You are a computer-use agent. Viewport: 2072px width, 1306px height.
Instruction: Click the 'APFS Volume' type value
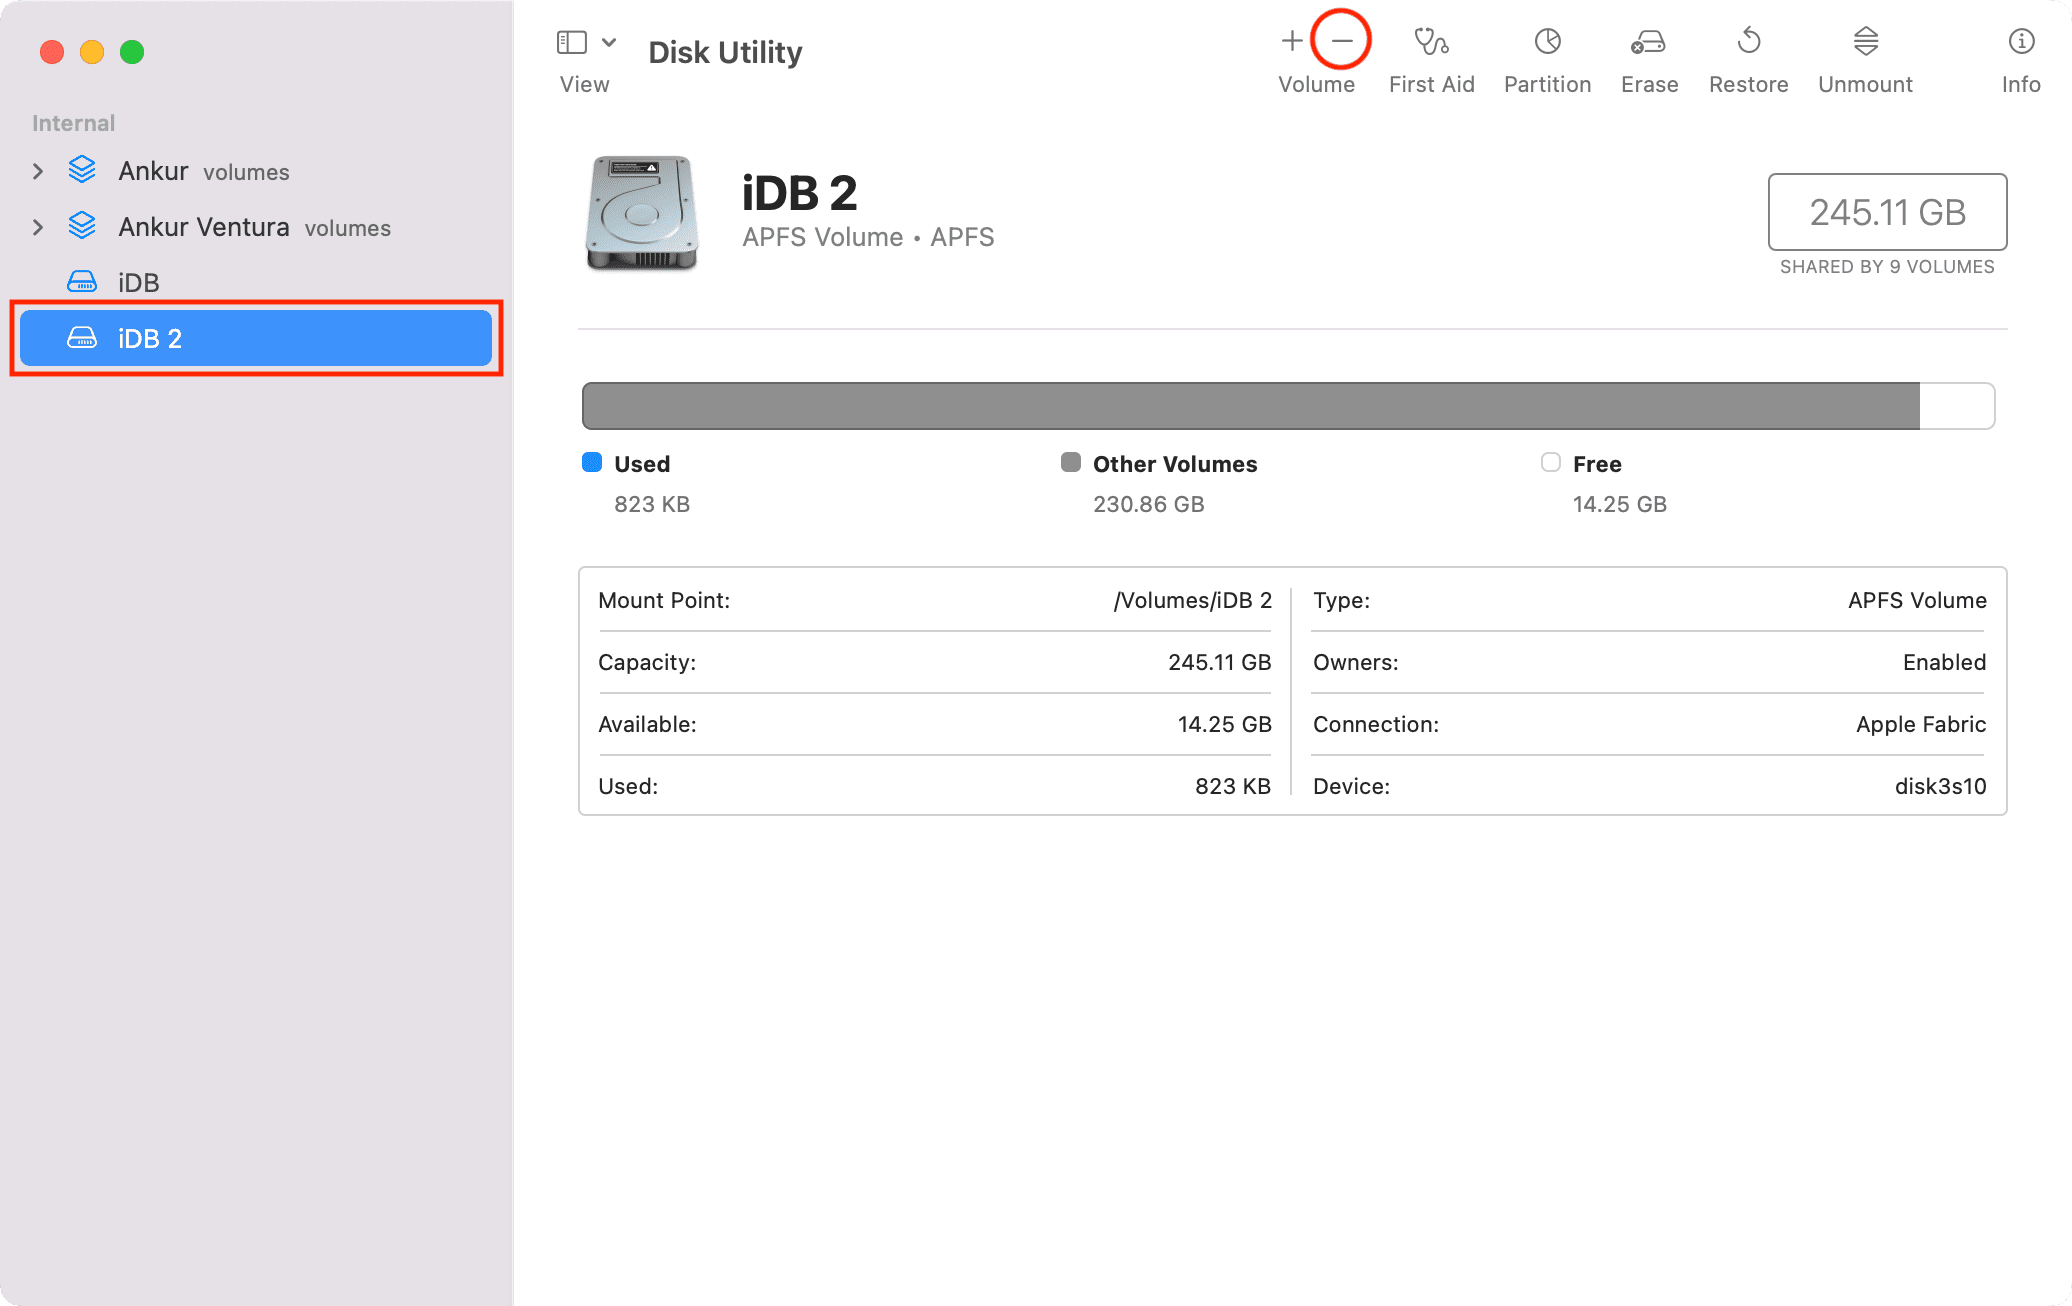1917,600
